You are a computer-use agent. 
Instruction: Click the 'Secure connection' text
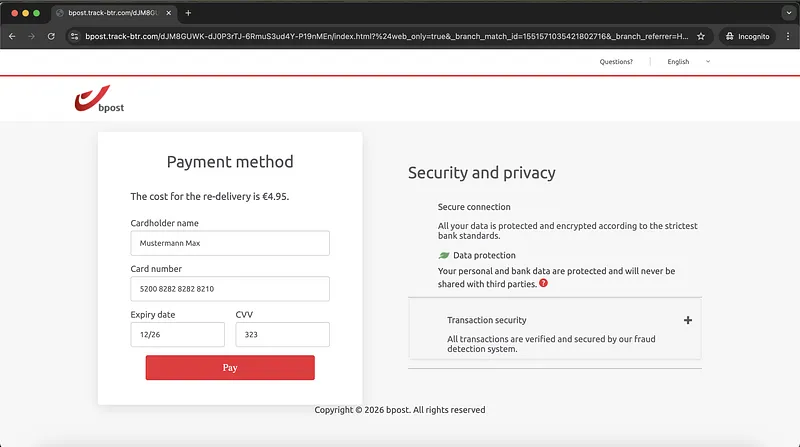click(x=474, y=207)
